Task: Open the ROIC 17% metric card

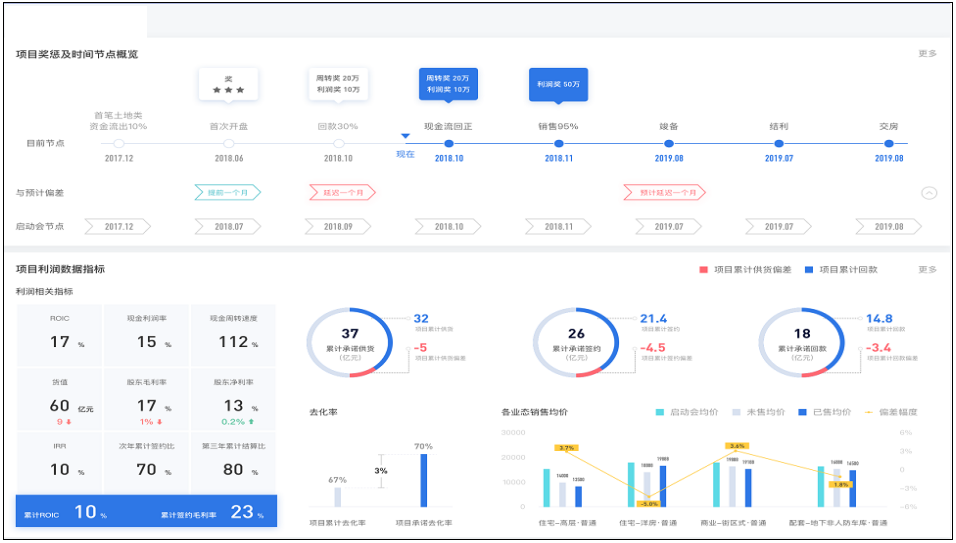Action: [x=59, y=336]
